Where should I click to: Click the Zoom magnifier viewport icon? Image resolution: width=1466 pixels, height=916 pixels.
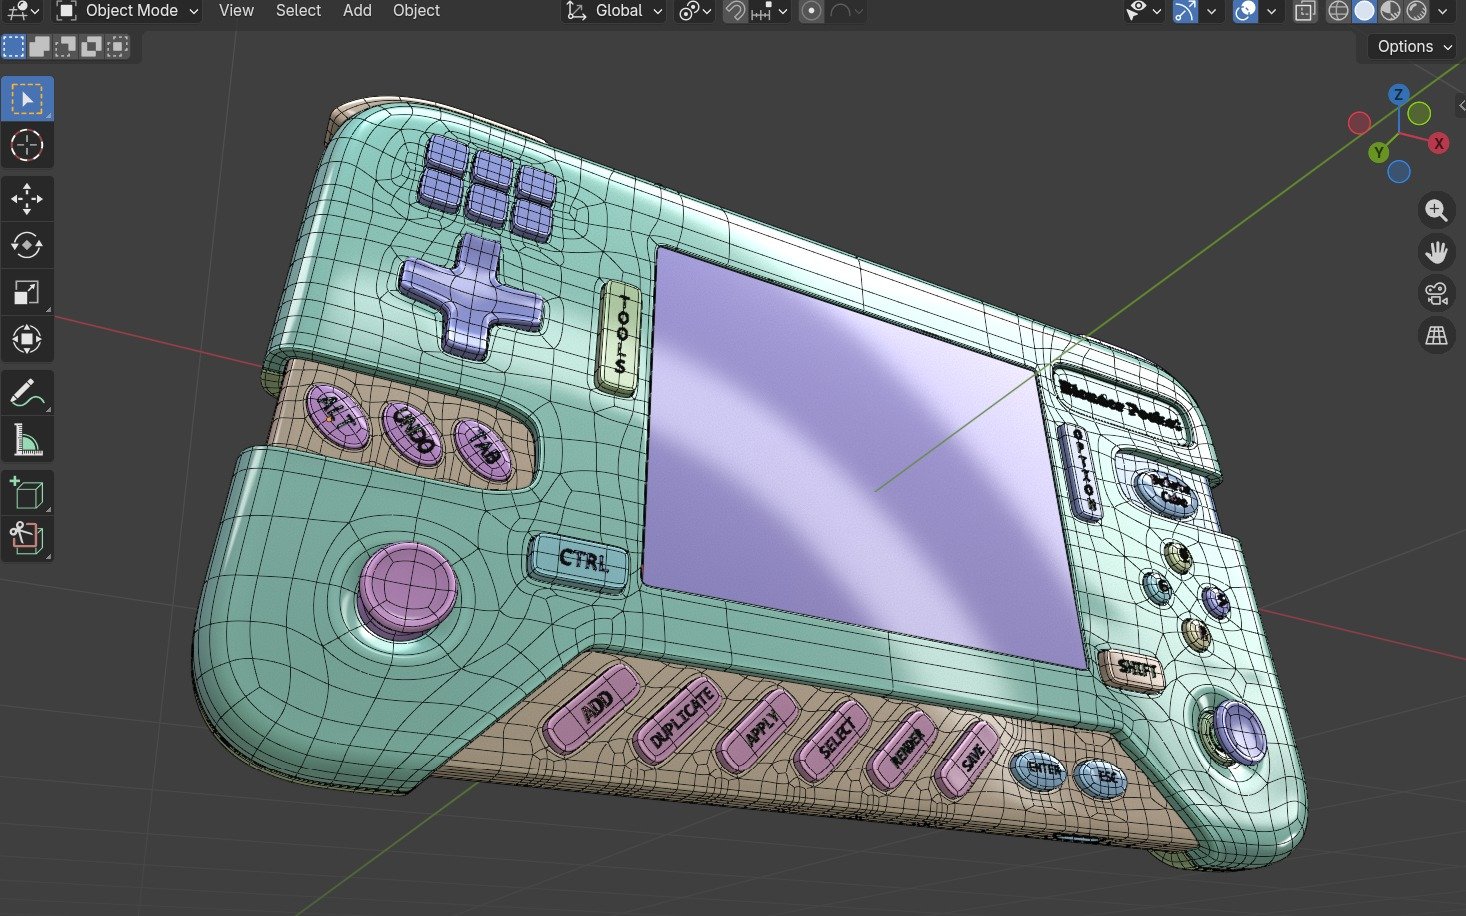(1437, 210)
